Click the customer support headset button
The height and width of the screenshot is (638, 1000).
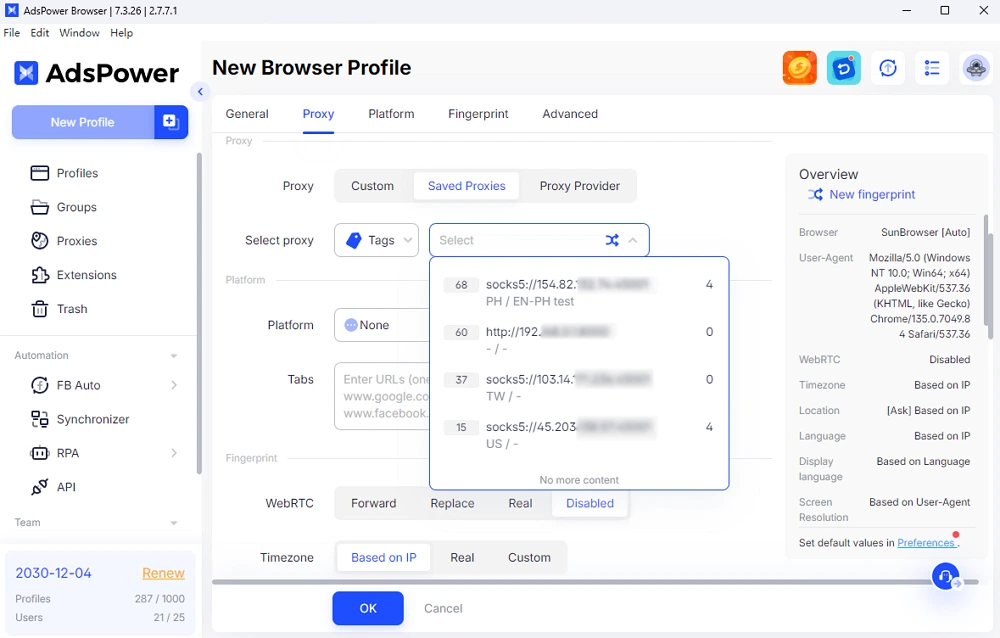coord(946,576)
